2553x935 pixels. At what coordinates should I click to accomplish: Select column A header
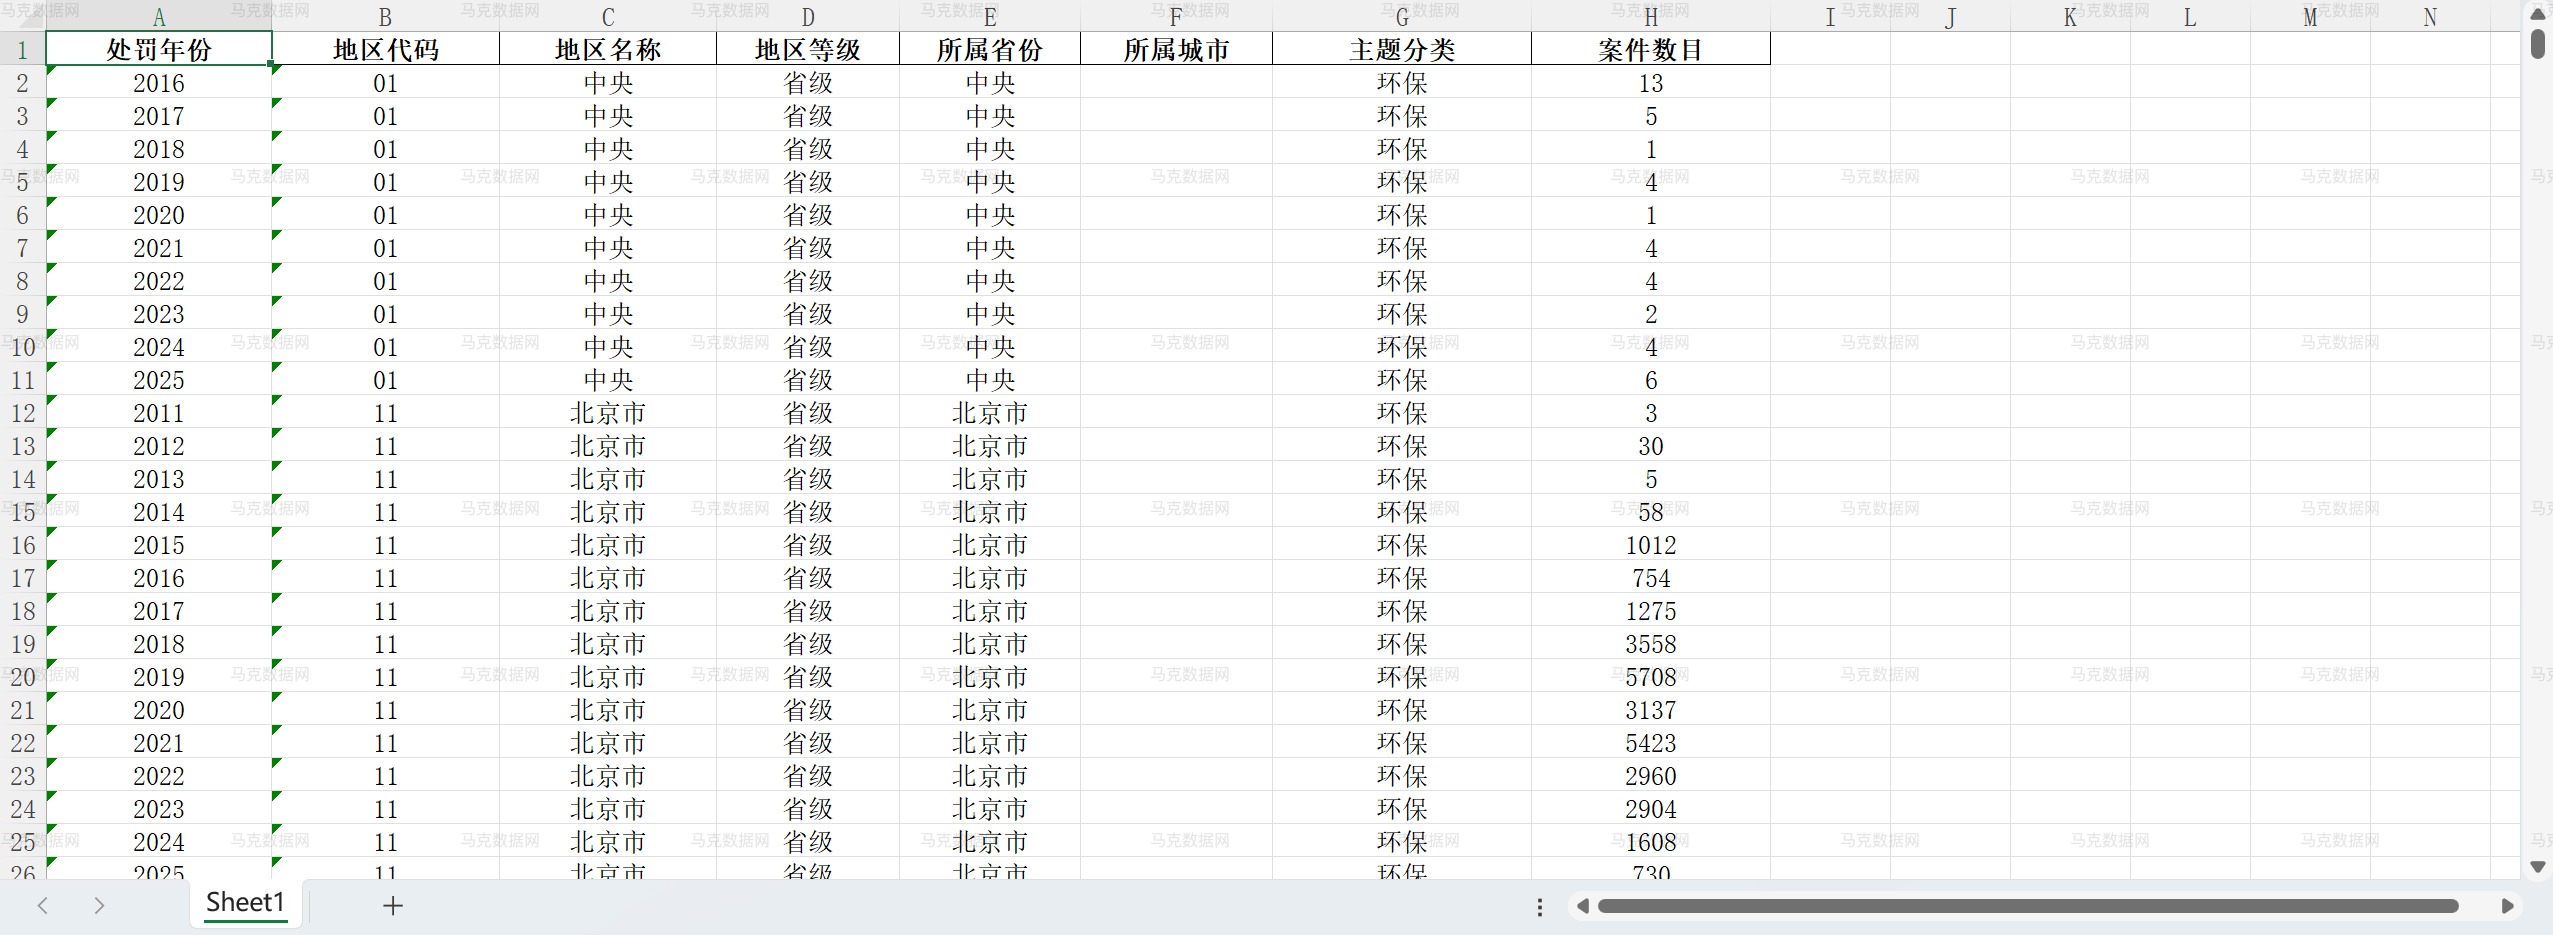tap(159, 17)
